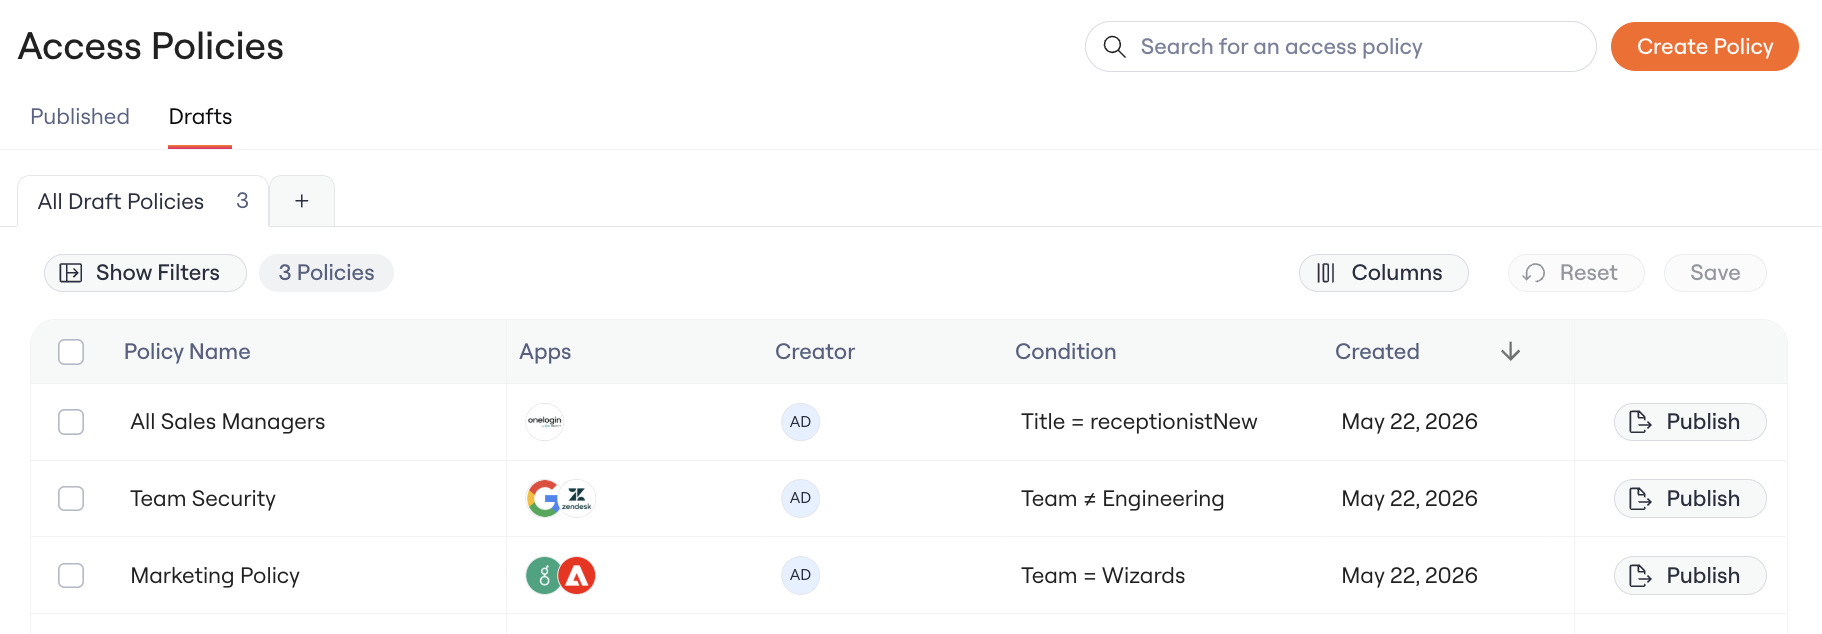Select the Drafts tab

click(x=200, y=117)
